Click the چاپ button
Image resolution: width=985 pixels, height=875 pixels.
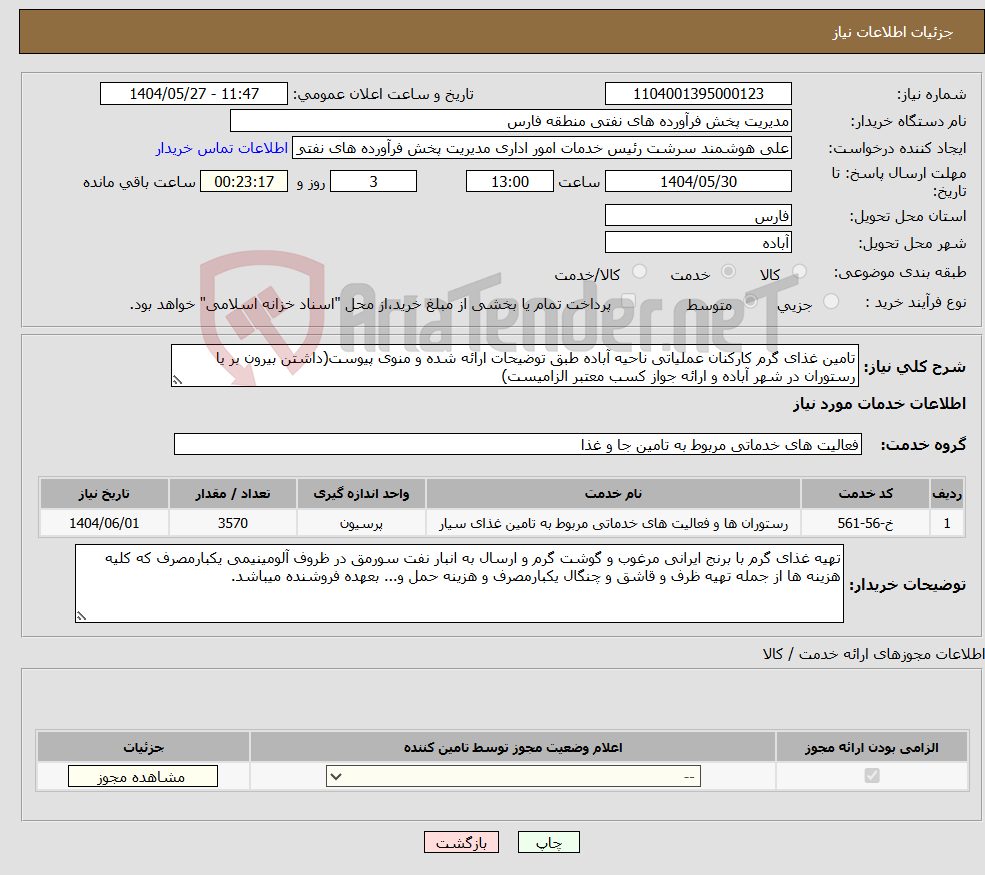(548, 842)
